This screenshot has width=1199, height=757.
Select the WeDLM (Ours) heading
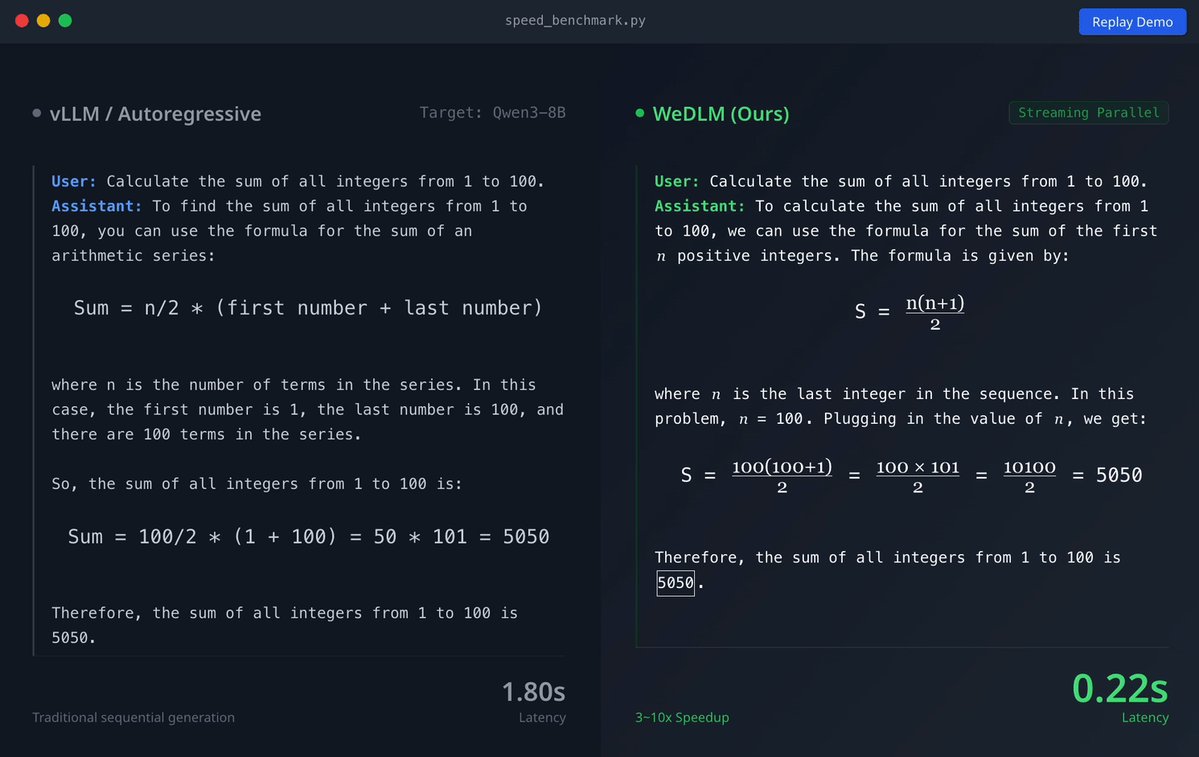click(x=720, y=114)
